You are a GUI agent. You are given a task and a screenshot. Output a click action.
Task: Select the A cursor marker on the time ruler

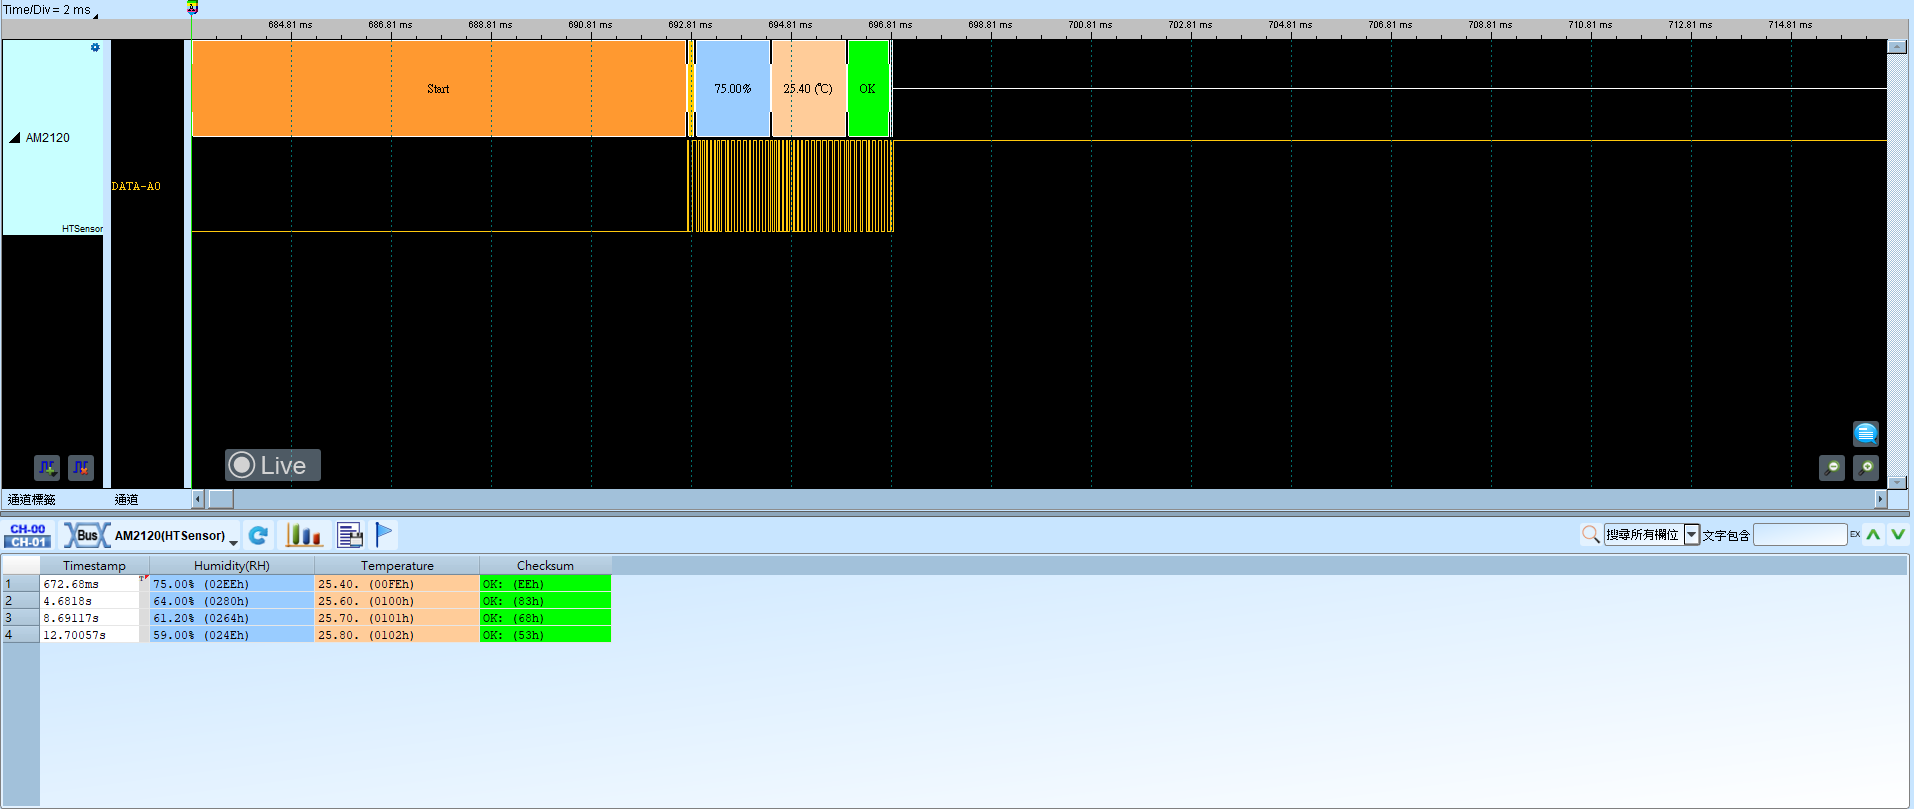(x=192, y=8)
